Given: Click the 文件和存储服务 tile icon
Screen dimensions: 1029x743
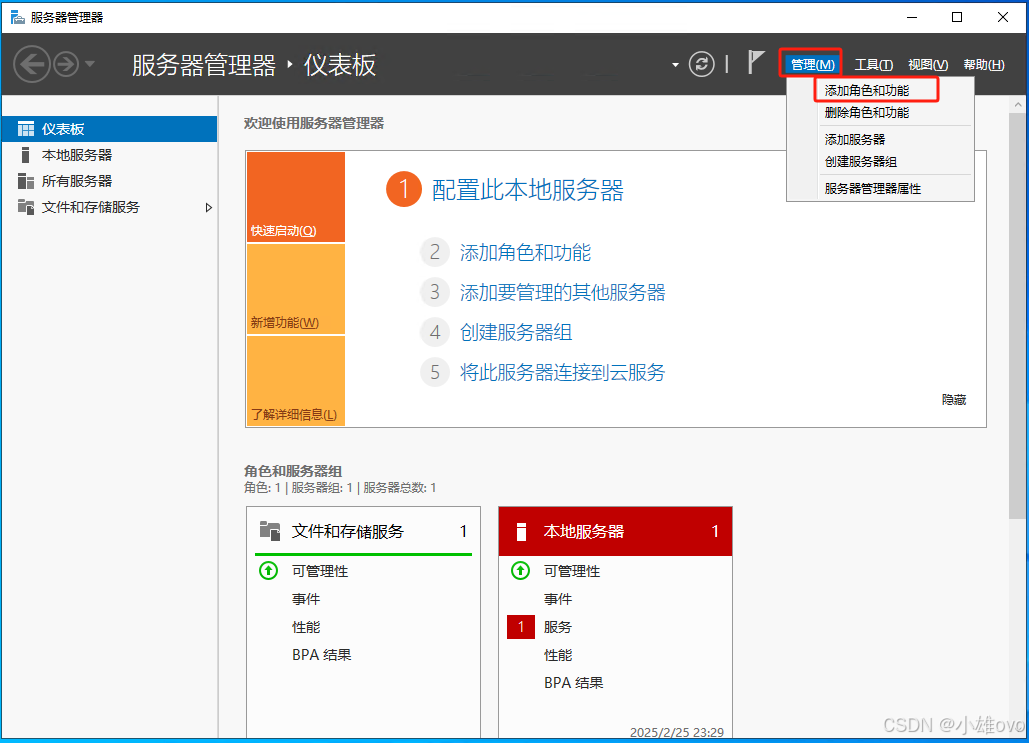Looking at the screenshot, I should click(270, 530).
